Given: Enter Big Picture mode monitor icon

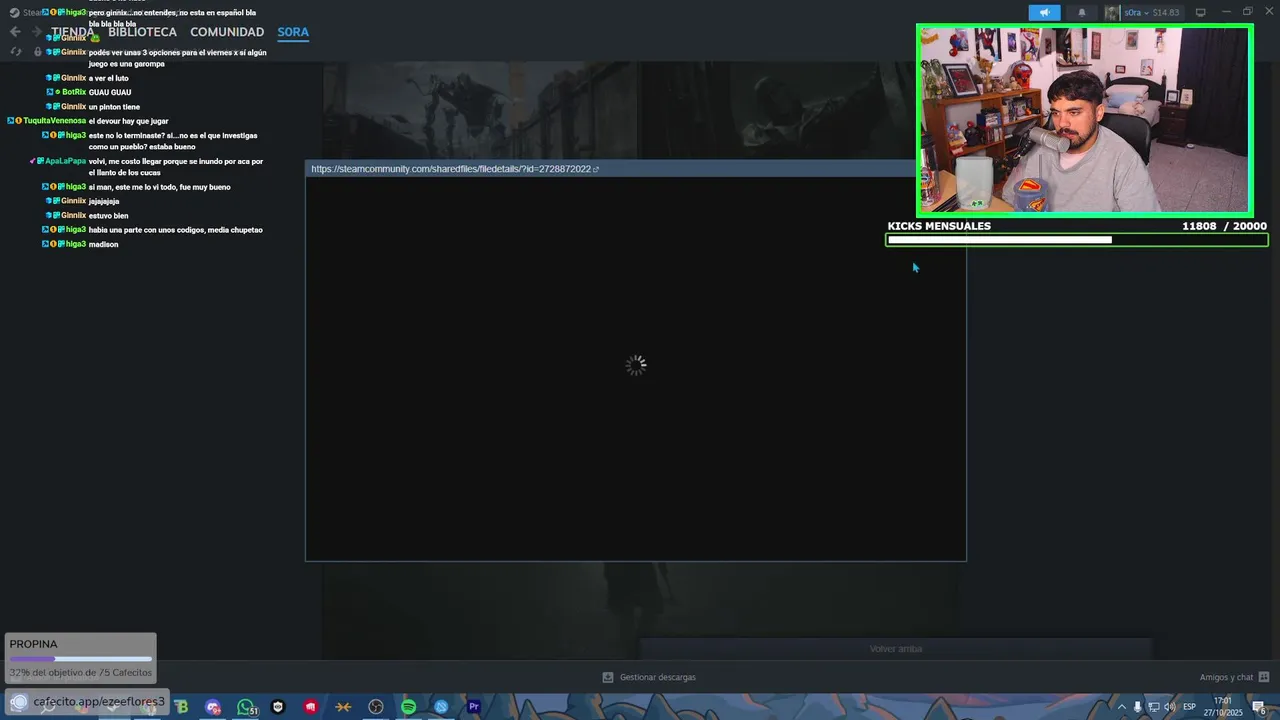Looking at the screenshot, I should [1201, 13].
